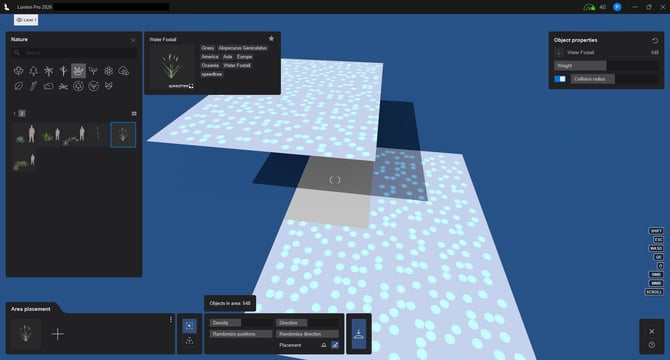The width and height of the screenshot is (670, 360).
Task: Select the sprout plants category icon
Action: (93, 71)
